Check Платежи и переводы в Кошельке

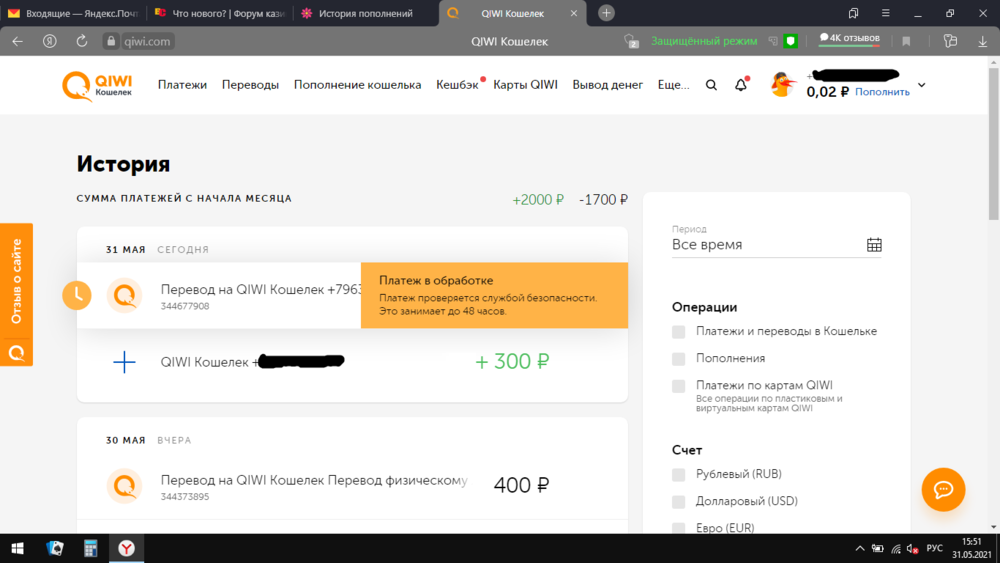(x=679, y=332)
